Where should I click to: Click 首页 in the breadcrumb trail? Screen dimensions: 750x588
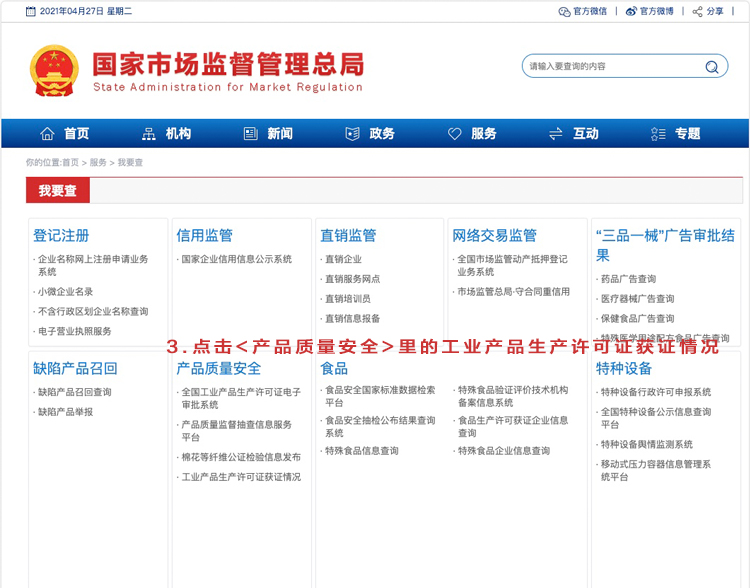coord(70,162)
